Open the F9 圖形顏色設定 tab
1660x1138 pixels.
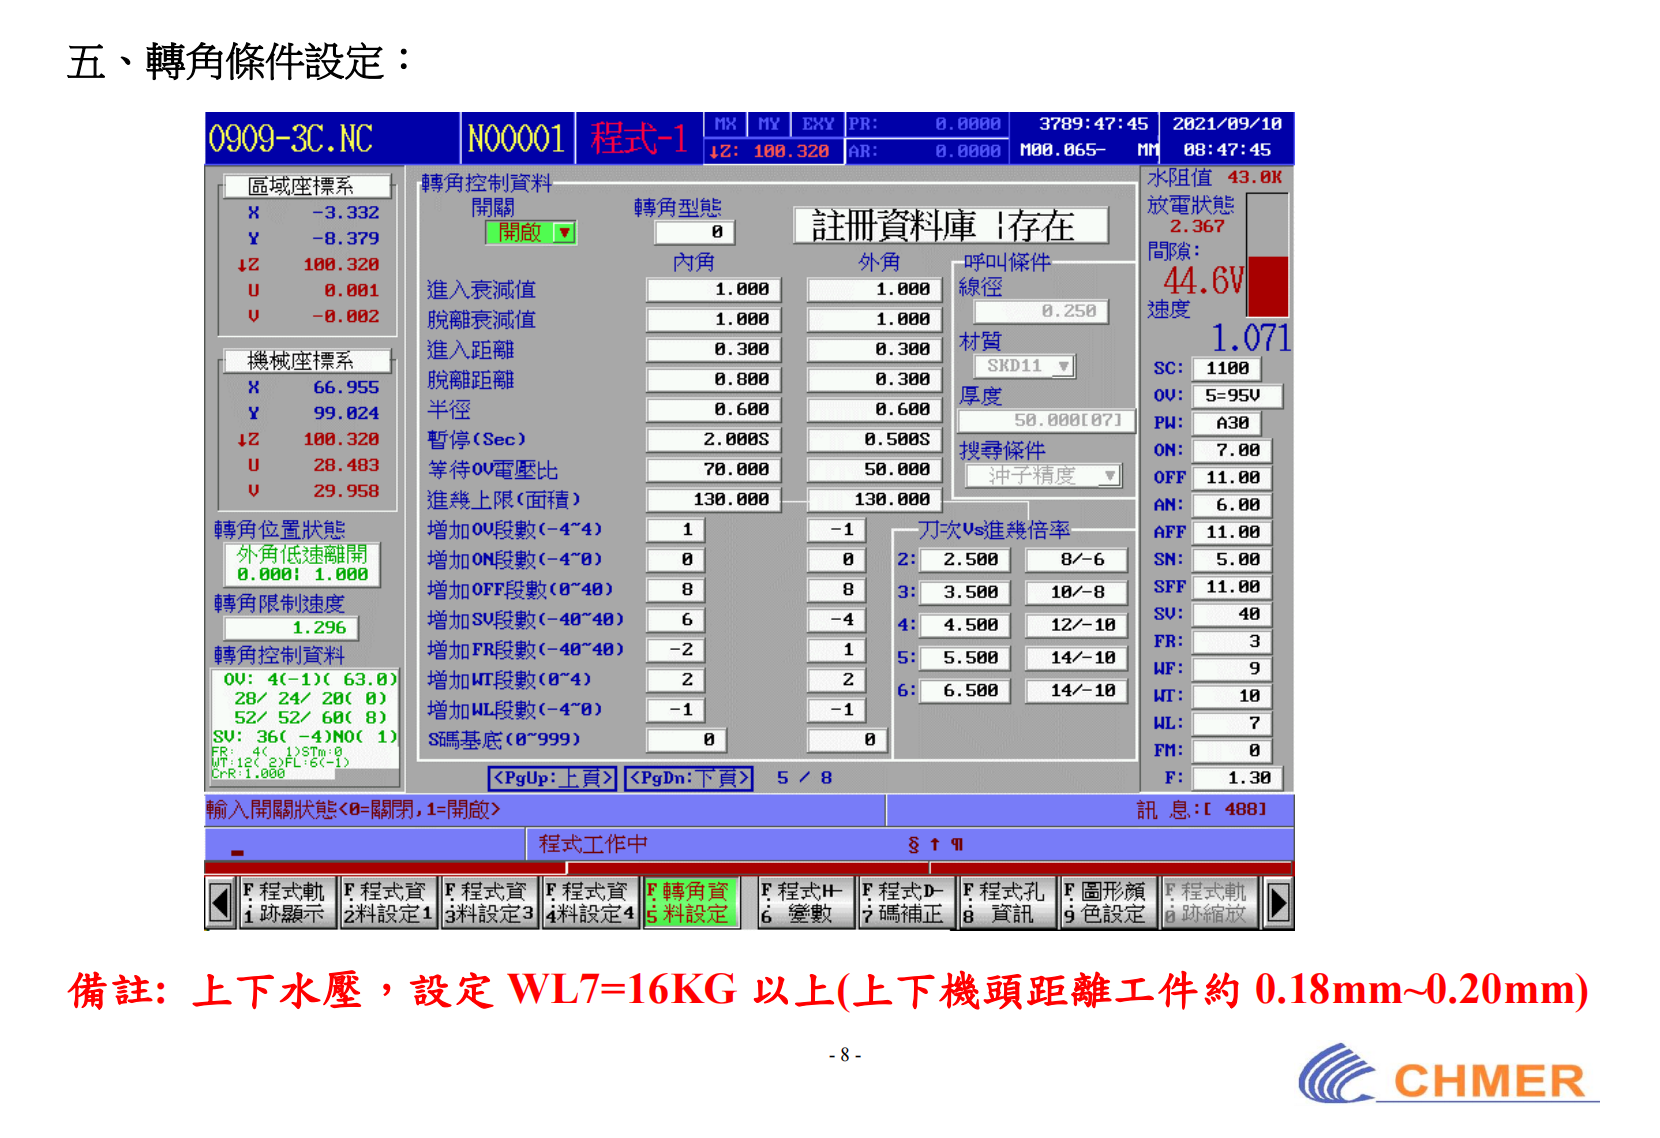tap(1108, 903)
